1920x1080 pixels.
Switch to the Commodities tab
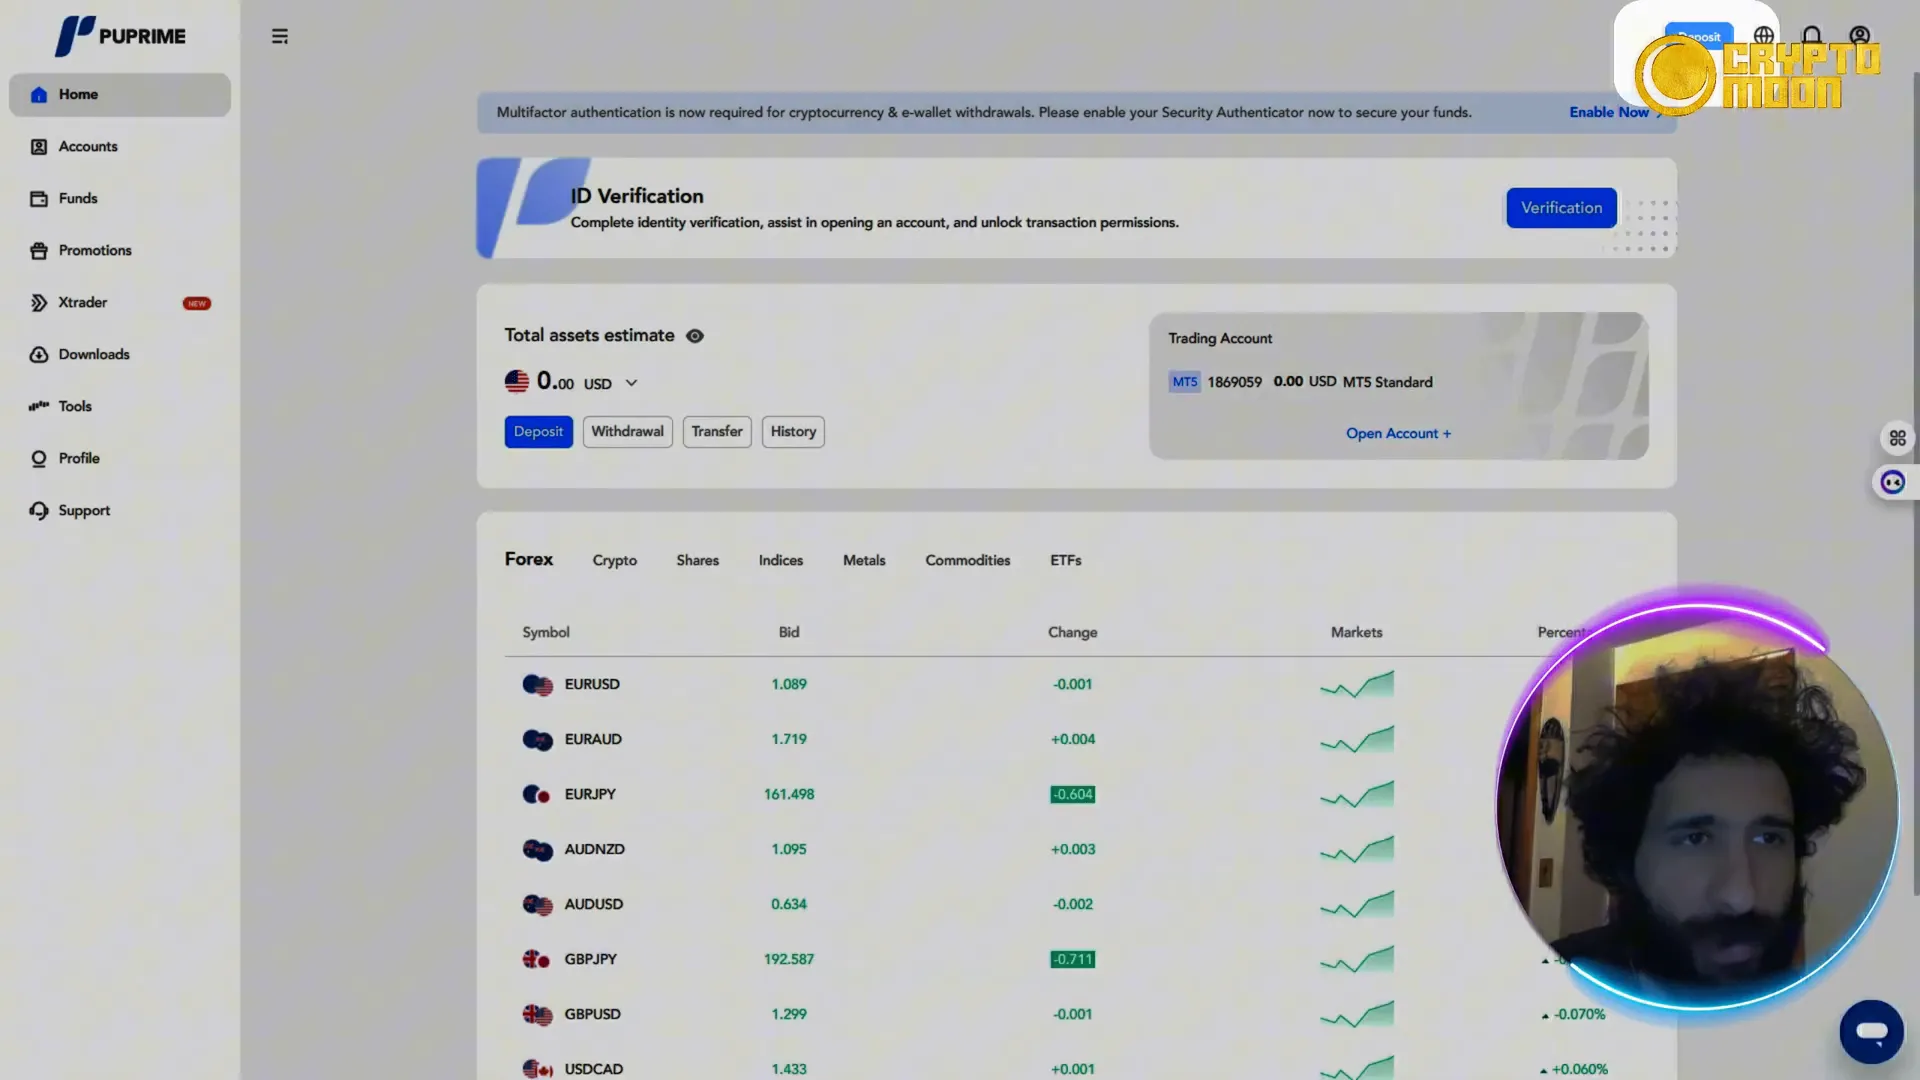coord(967,560)
